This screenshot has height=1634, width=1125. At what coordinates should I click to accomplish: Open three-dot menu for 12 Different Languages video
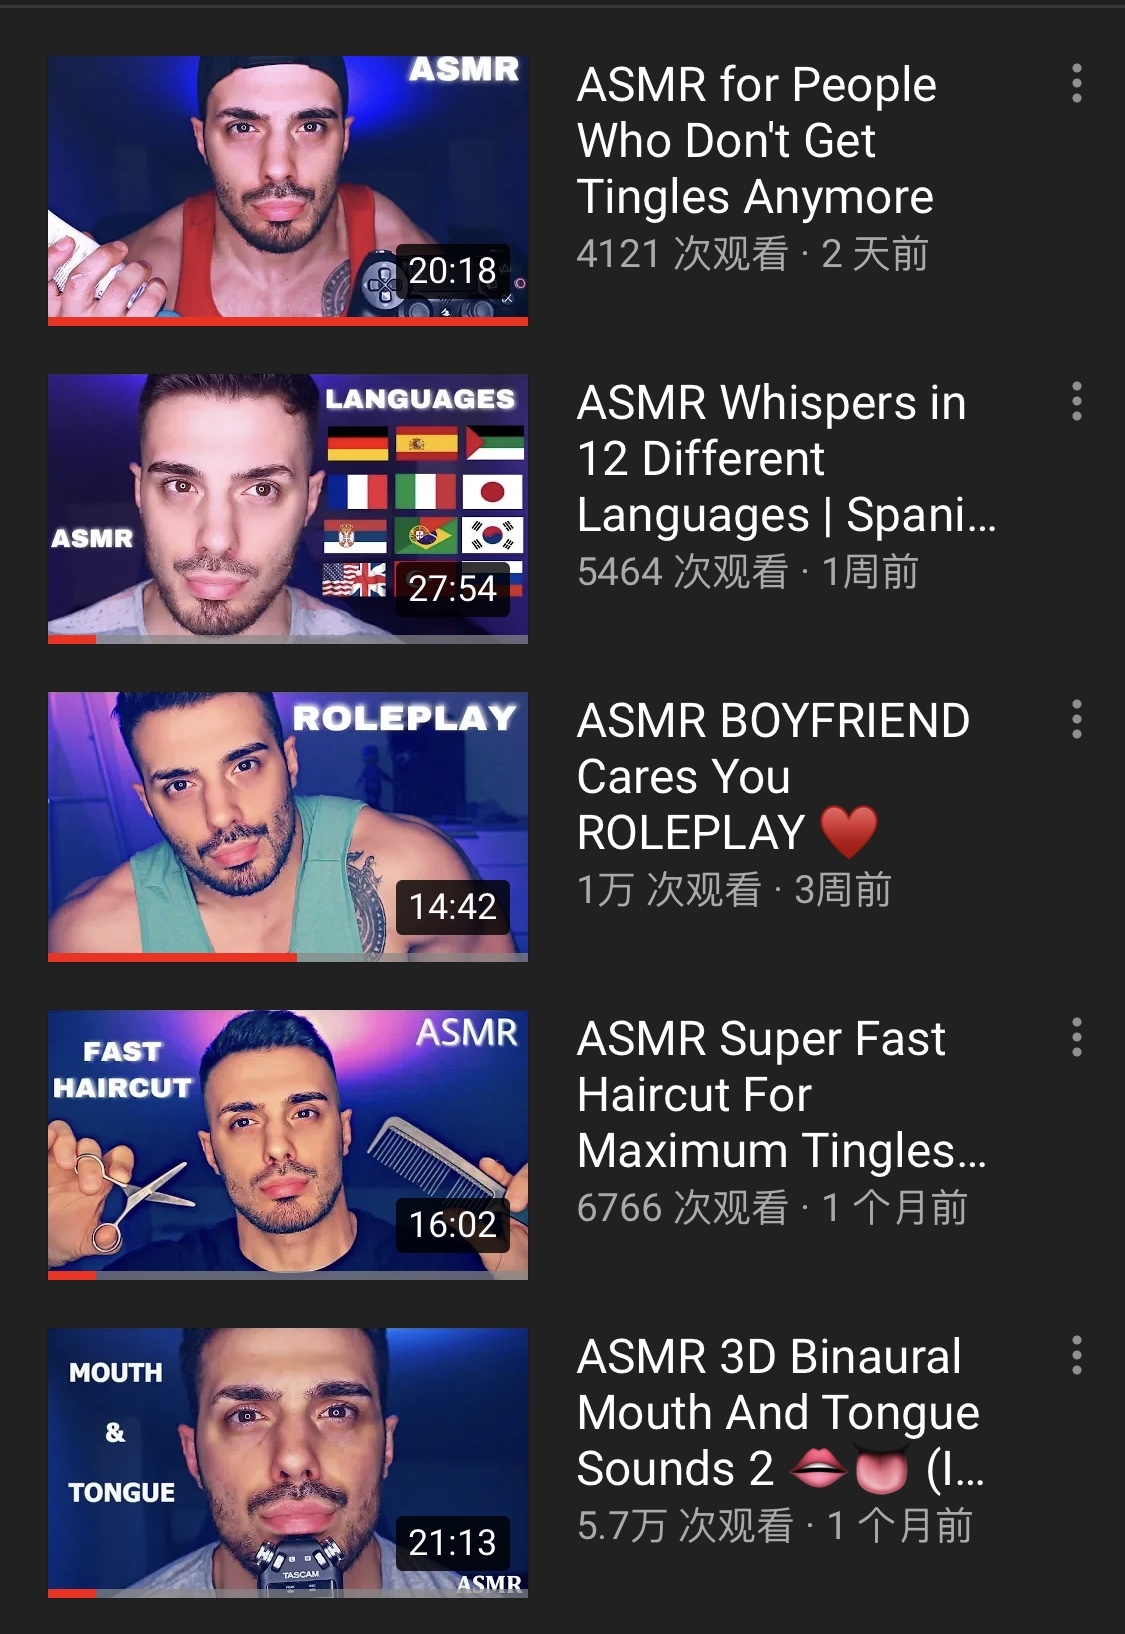click(1076, 401)
